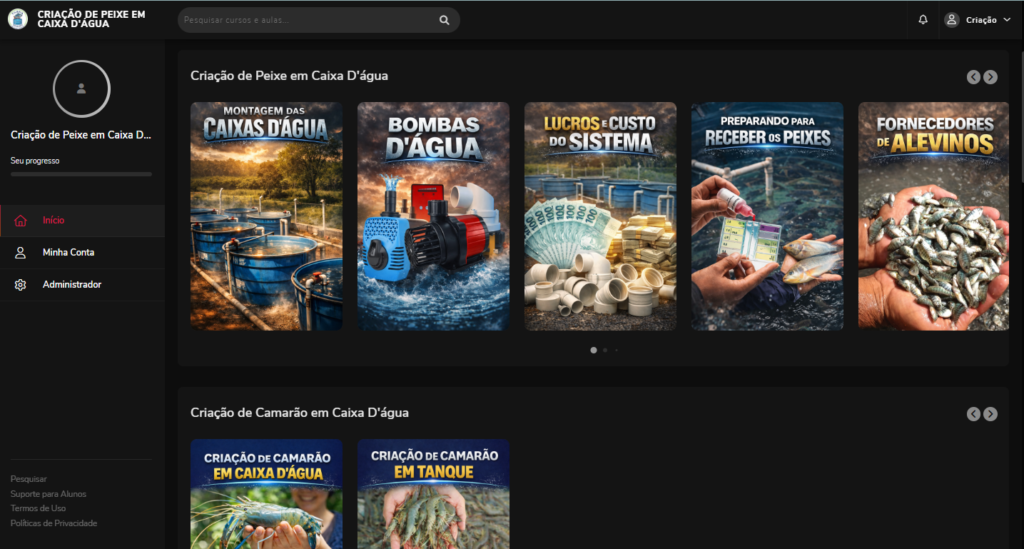Click the user avatar icon in the top bar
The height and width of the screenshot is (549, 1024).
pyautogui.click(x=951, y=19)
